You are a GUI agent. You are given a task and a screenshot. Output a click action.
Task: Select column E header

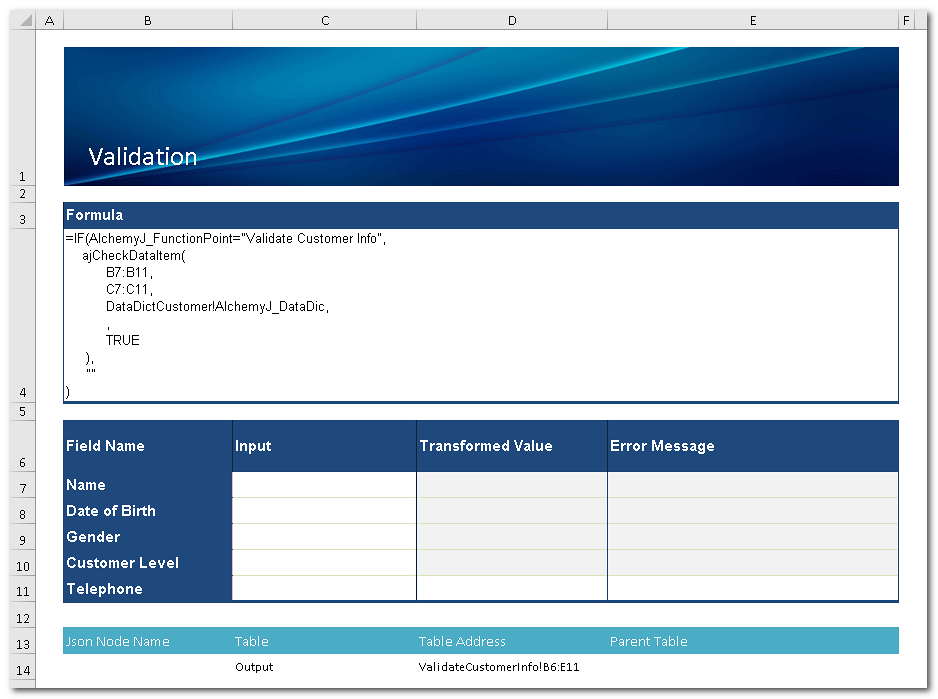pos(753,20)
